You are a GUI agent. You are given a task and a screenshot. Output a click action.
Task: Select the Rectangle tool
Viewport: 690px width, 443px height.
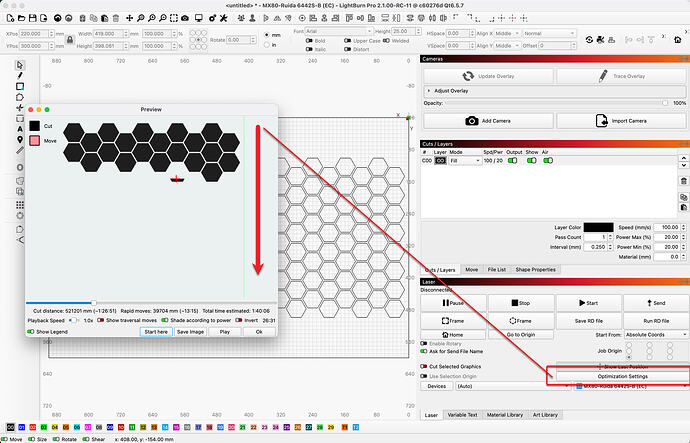pos(20,86)
